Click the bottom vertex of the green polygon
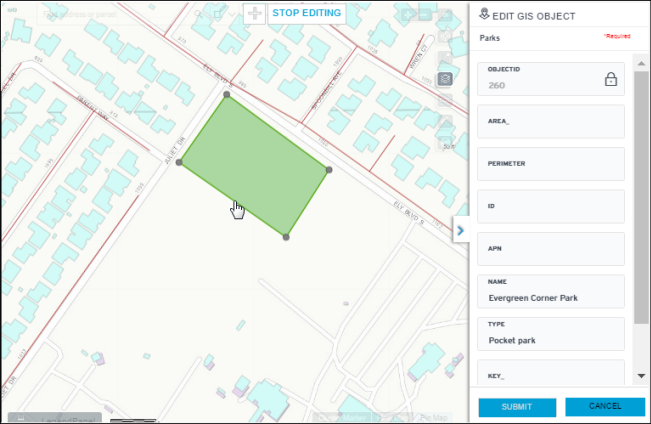The image size is (651, 424). click(286, 237)
